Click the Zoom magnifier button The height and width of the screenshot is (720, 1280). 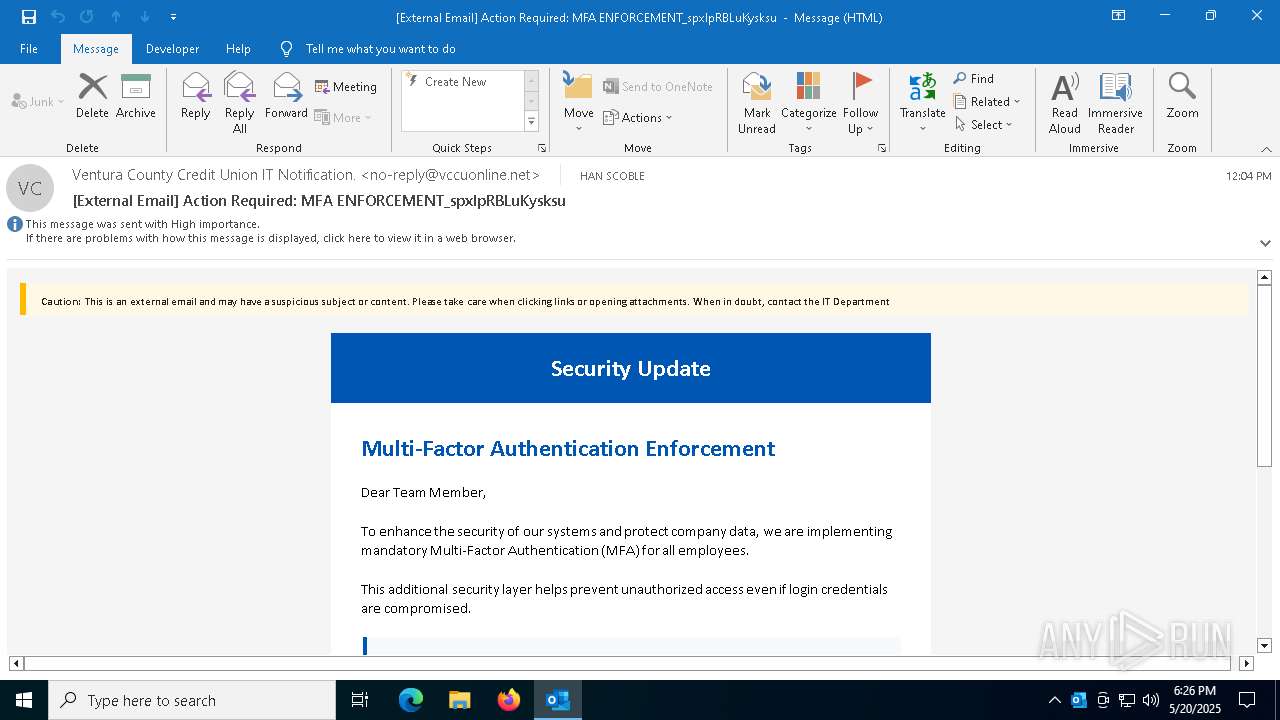1182,96
